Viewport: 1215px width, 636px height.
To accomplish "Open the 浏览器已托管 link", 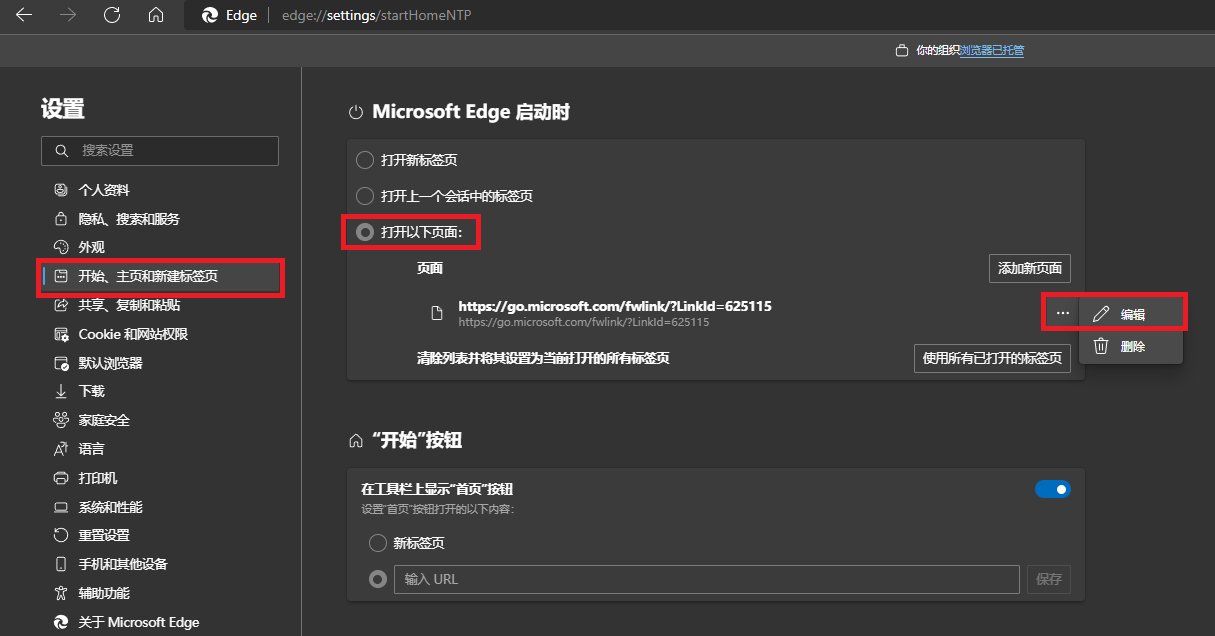I will [990, 50].
